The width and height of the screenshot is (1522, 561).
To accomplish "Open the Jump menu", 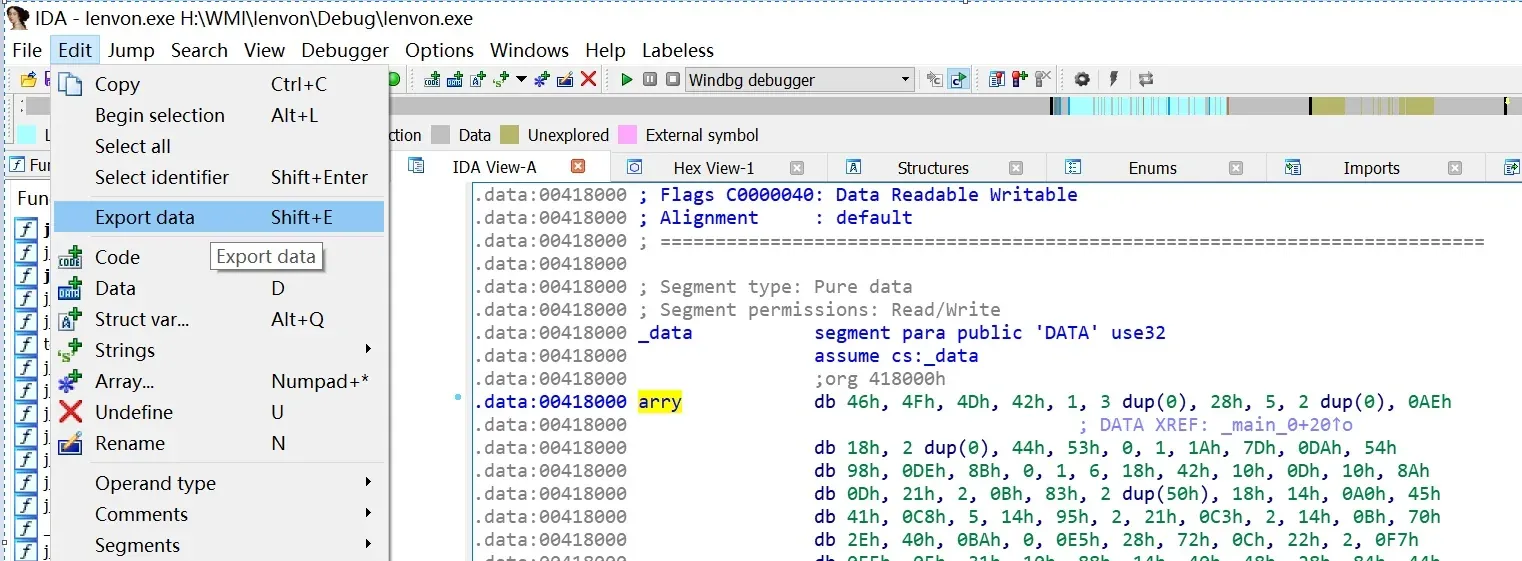I will (x=131, y=50).
